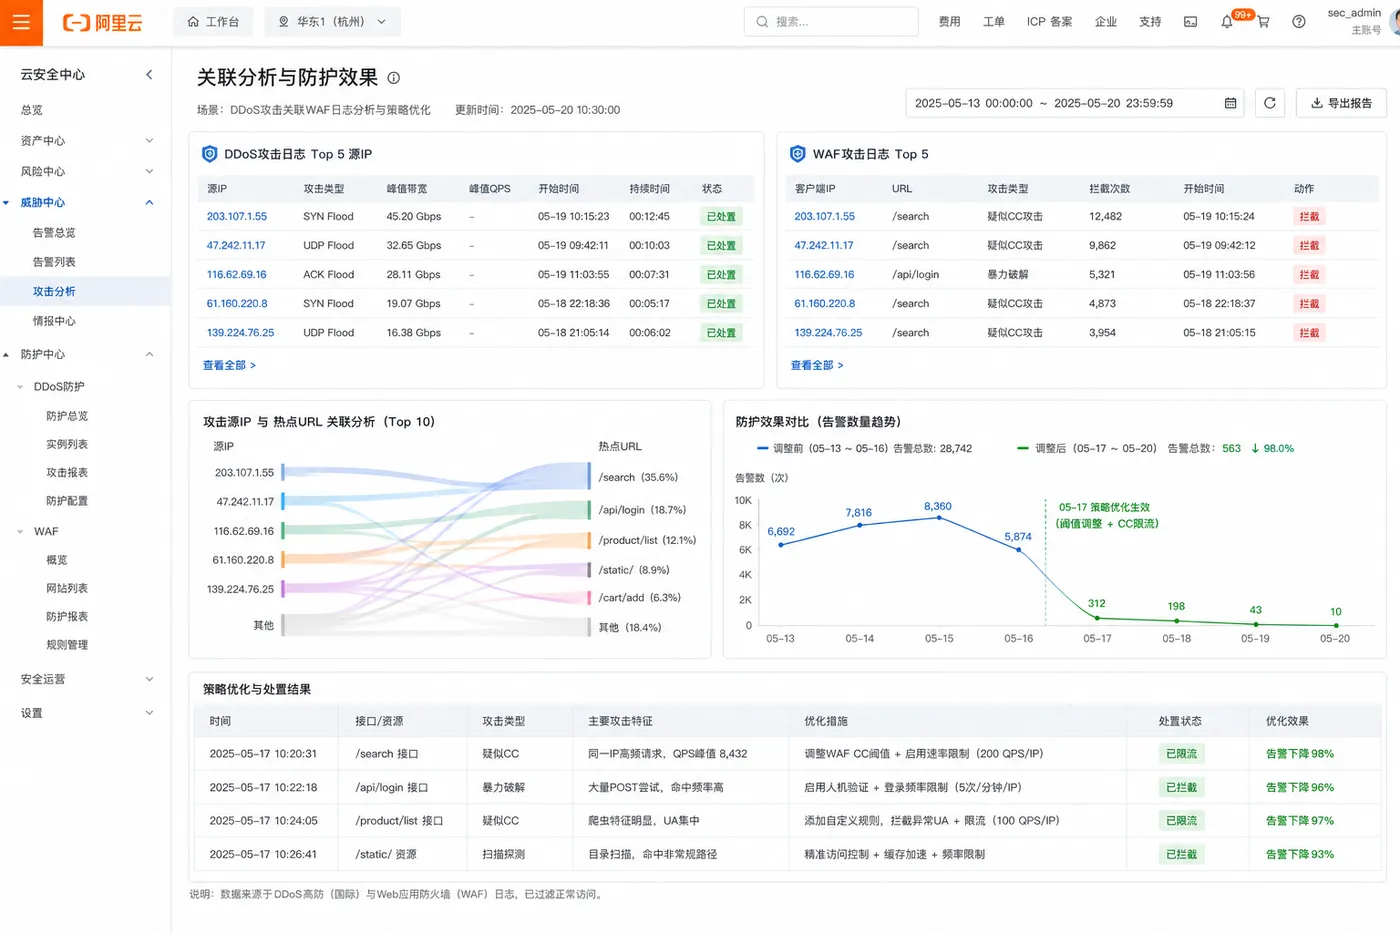Viewport: 1400px width, 933px height.
Task: Open source IP 139.224.76.25 in DDoS table
Action: click(x=240, y=332)
